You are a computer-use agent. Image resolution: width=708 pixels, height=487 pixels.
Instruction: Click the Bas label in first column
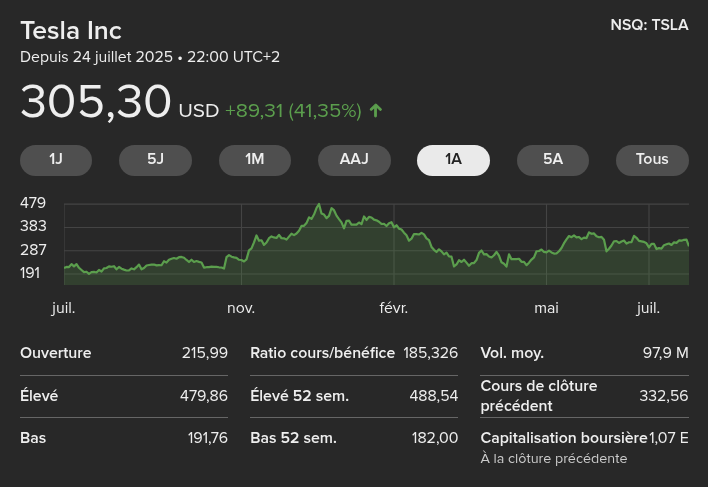point(33,438)
